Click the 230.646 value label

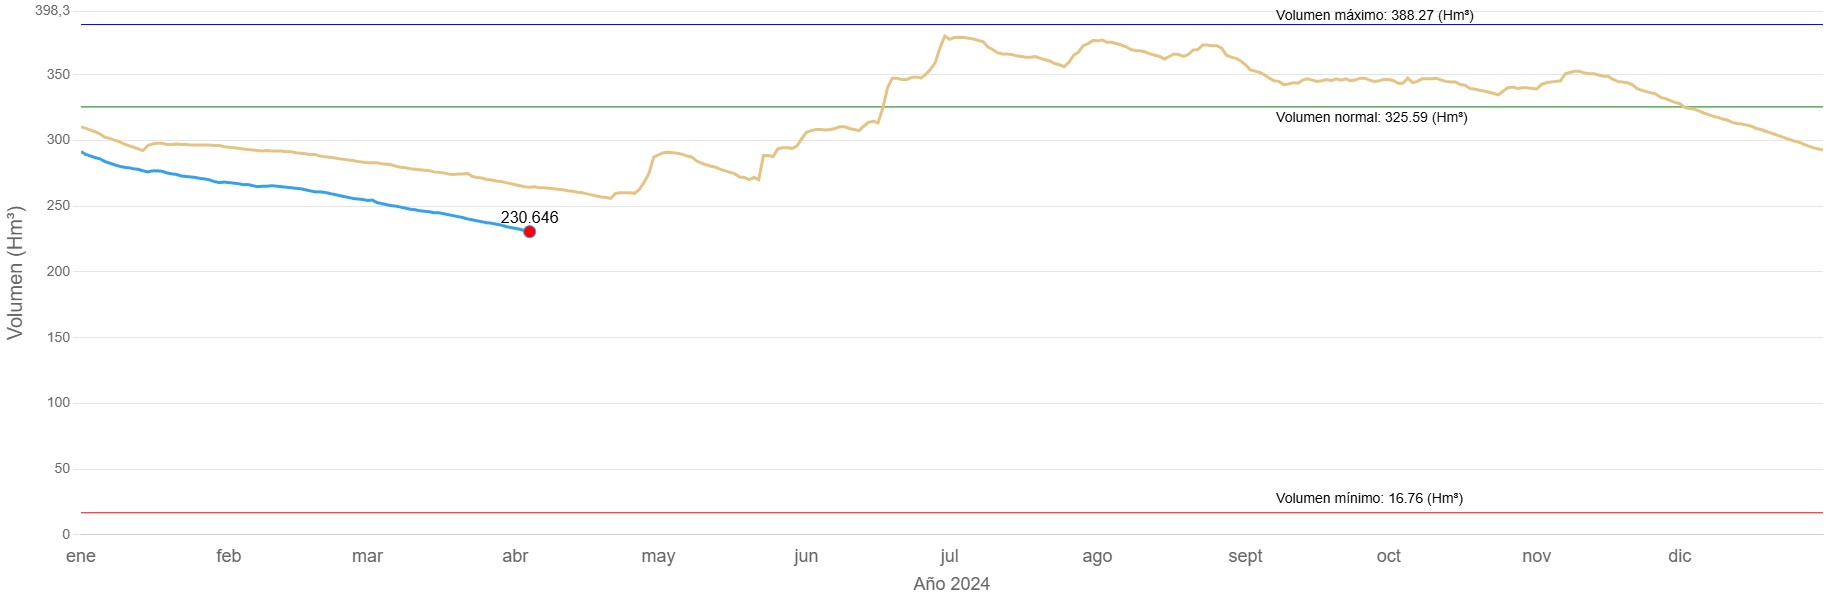[529, 217]
